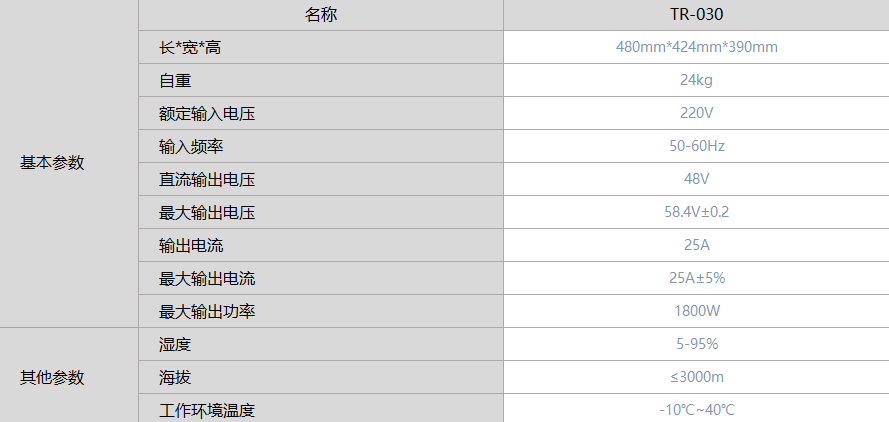Click the 1800W power value
The height and width of the screenshot is (422, 889).
click(697, 312)
